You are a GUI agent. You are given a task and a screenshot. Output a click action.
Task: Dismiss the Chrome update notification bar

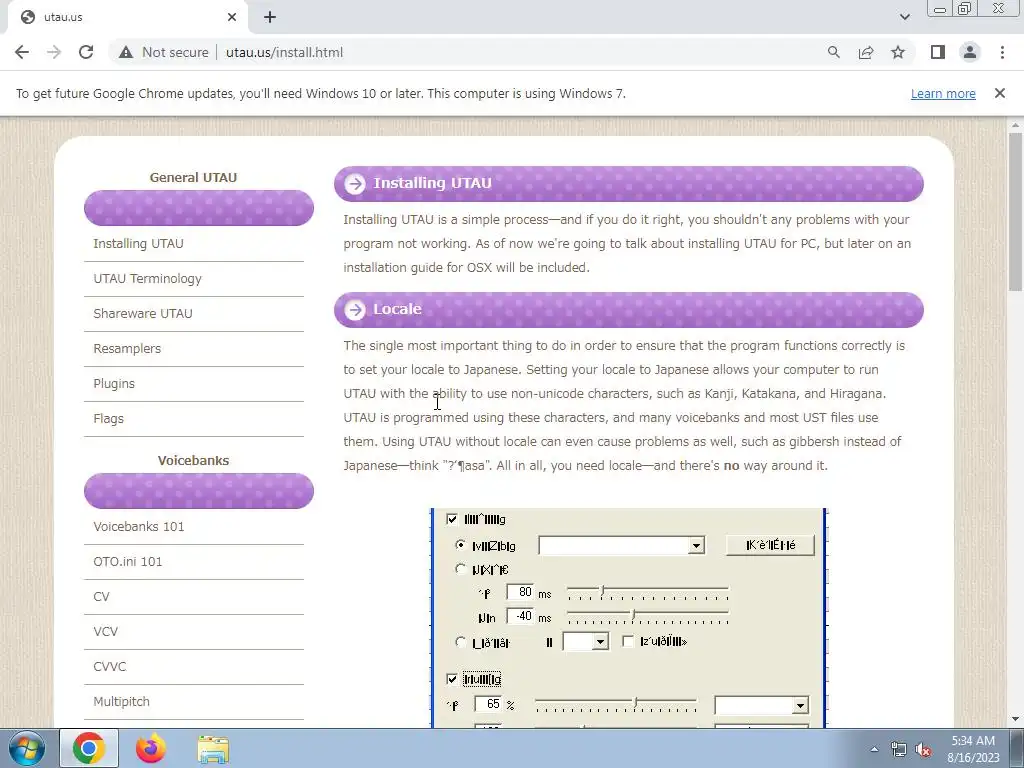[x=999, y=93]
